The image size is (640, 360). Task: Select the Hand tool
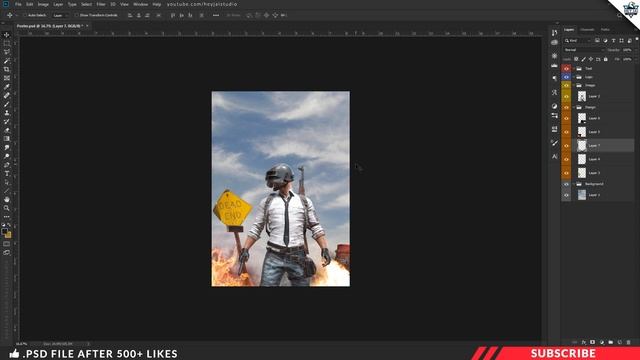click(7, 200)
